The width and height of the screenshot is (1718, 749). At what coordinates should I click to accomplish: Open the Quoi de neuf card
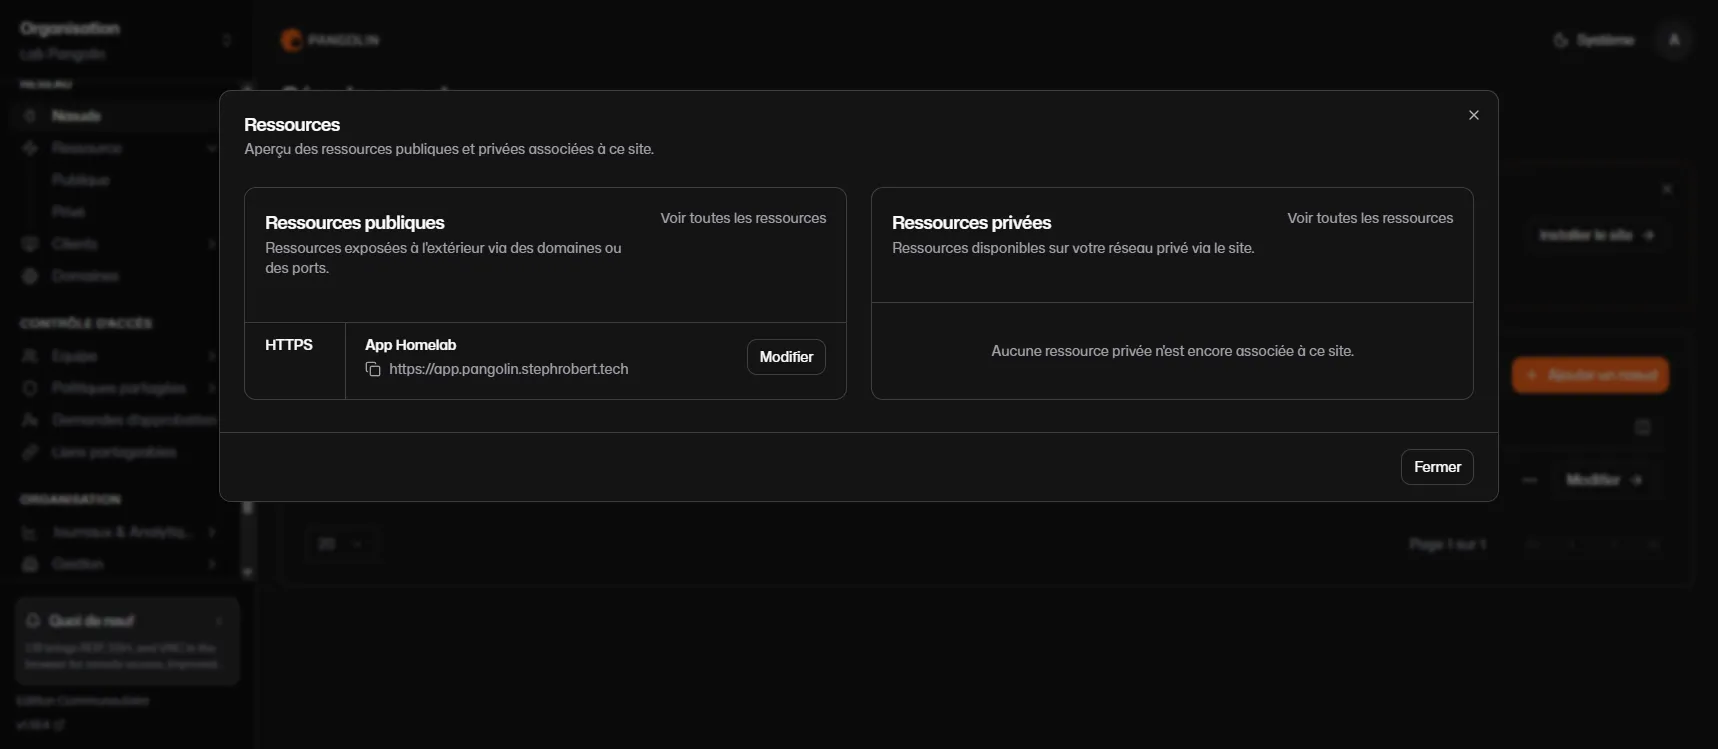coord(127,641)
